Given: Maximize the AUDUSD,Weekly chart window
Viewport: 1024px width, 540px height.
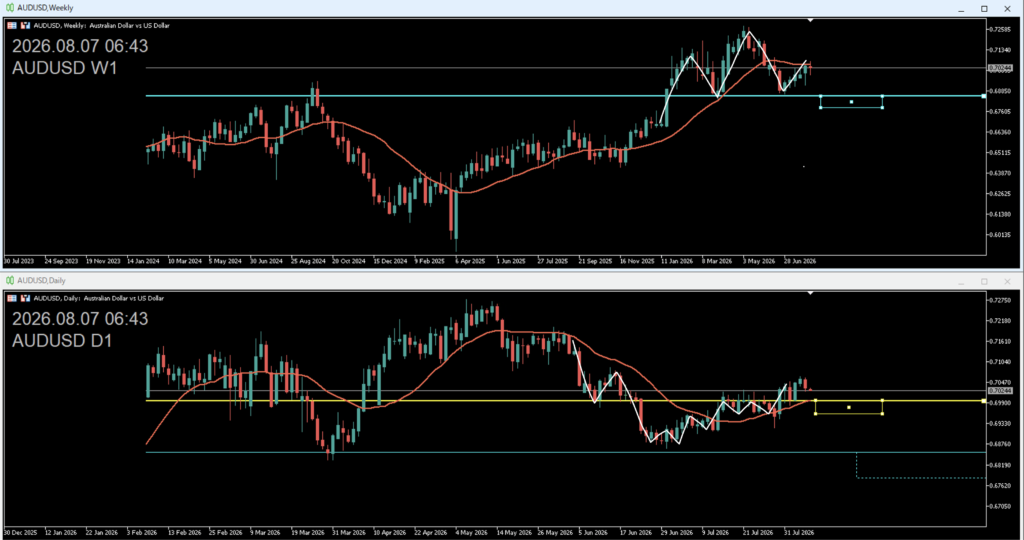Looking at the screenshot, I should coord(984,8).
